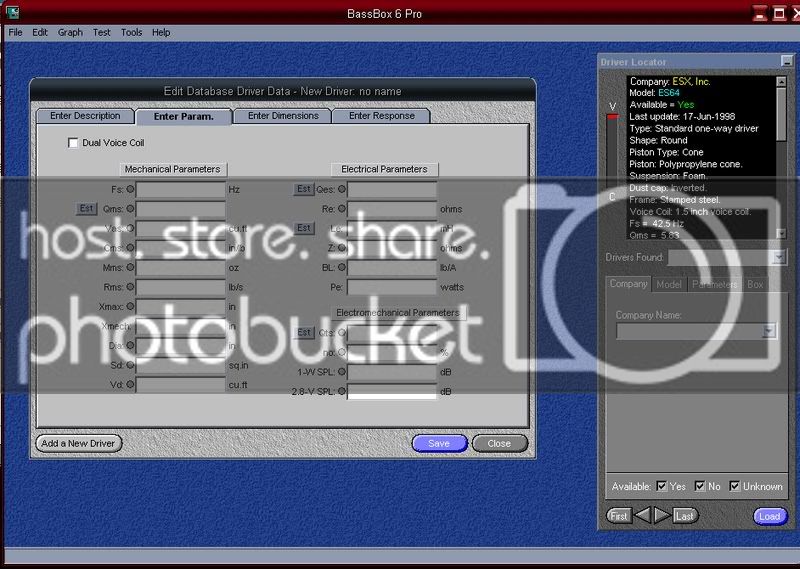800x569 pixels.
Task: Open the Company Name dropdown
Action: (x=769, y=332)
